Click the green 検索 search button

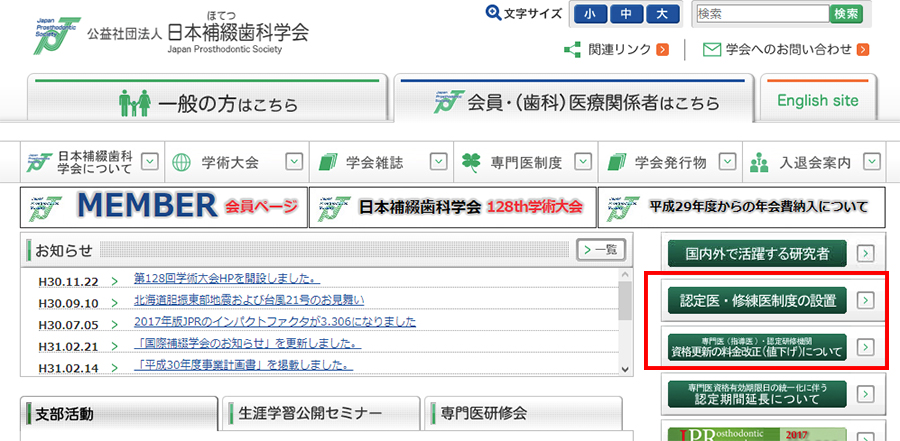click(846, 14)
